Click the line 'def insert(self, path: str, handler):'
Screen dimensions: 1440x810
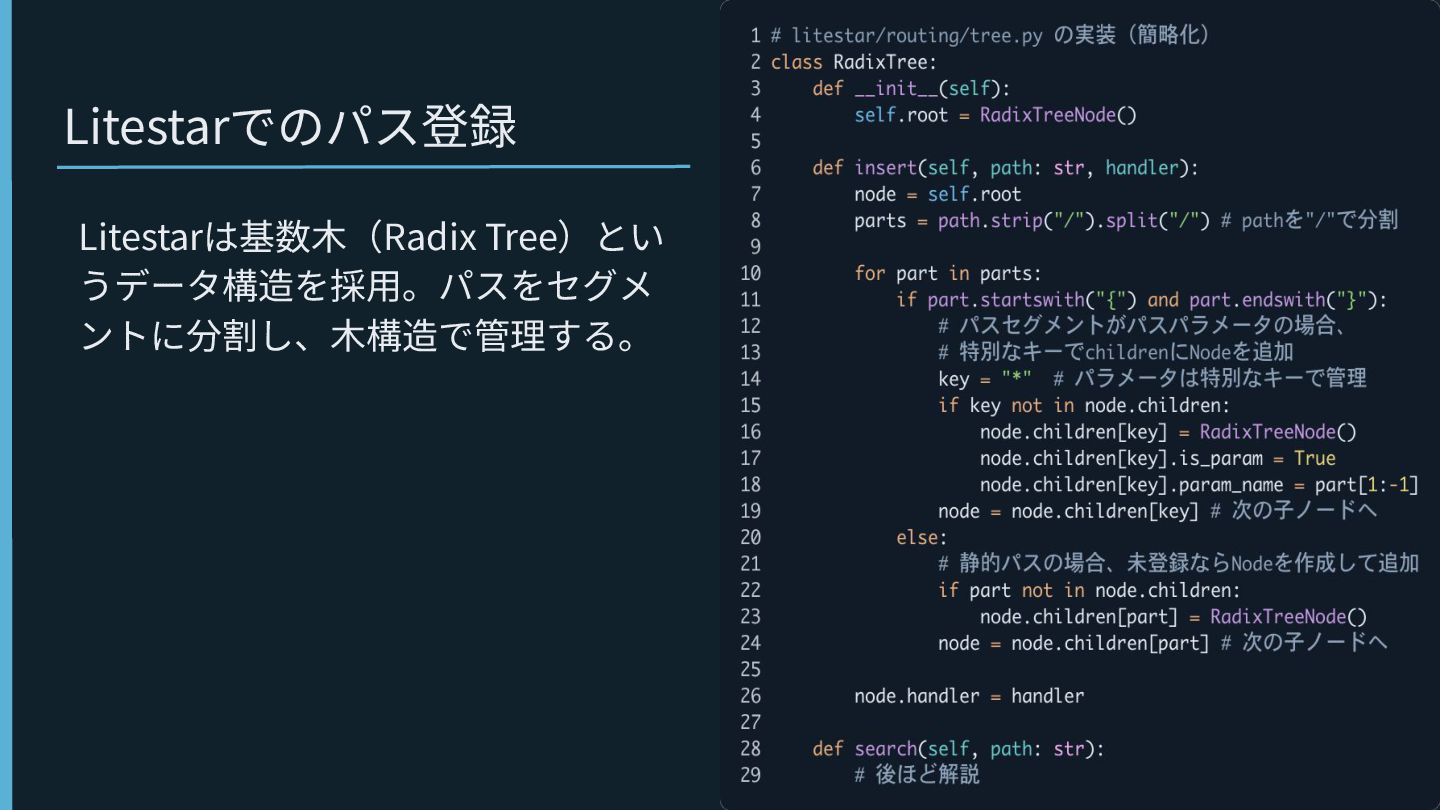click(1005, 168)
